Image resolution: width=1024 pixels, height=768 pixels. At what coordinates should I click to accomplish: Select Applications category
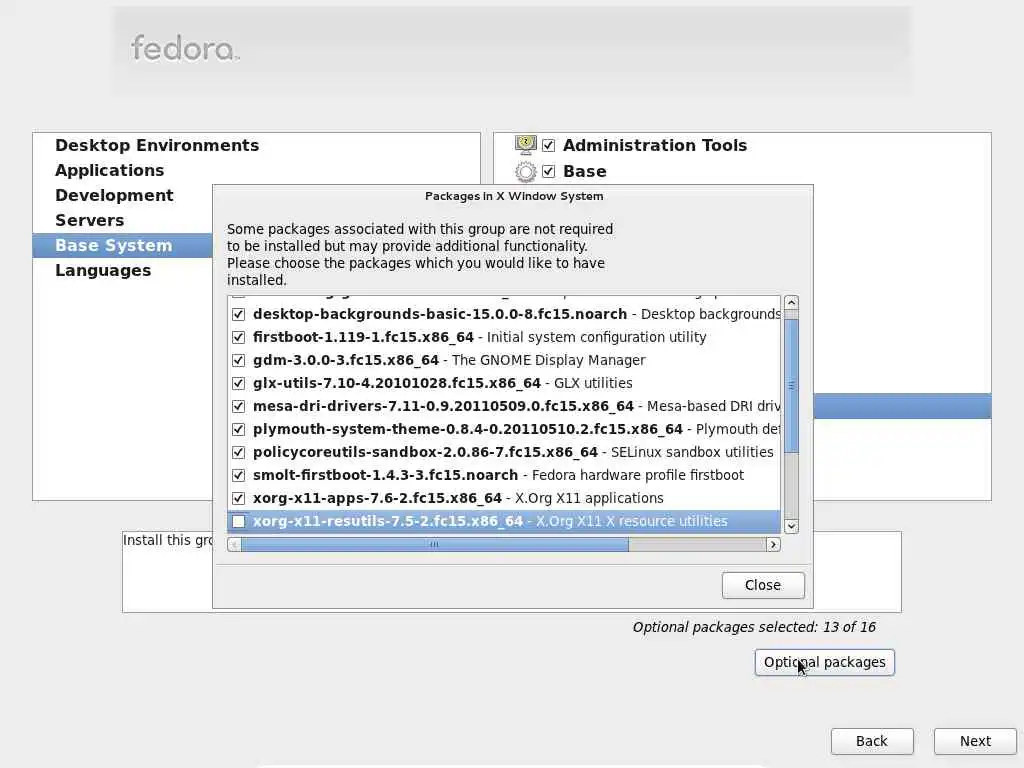pyautogui.click(x=109, y=170)
